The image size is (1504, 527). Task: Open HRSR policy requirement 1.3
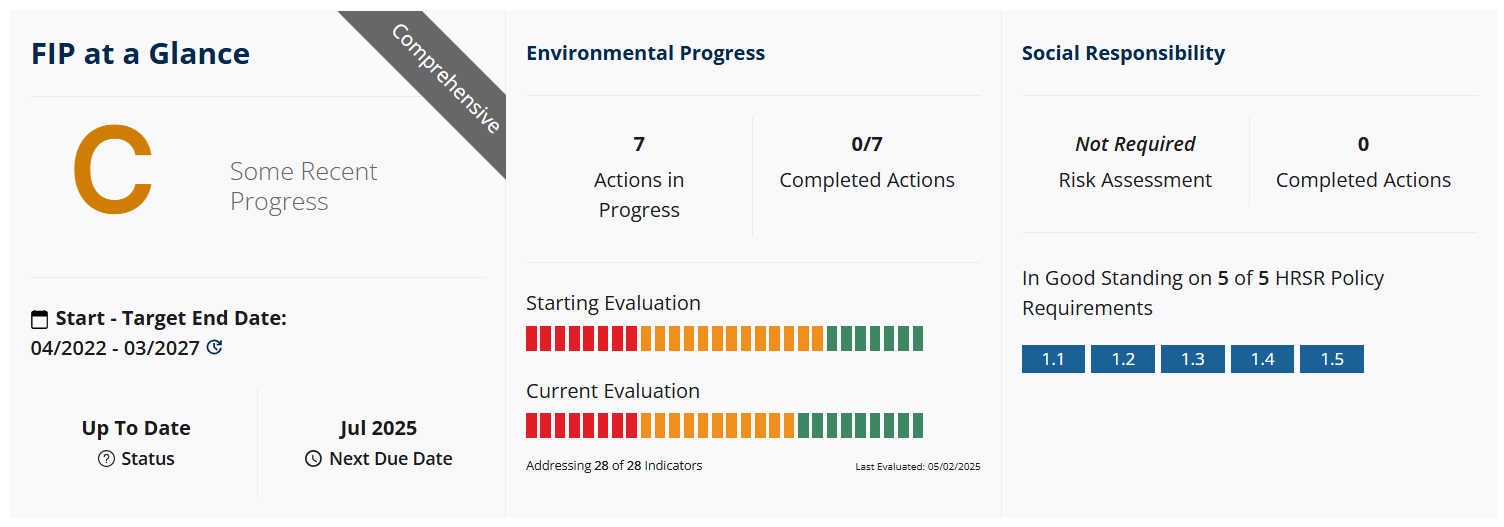tap(1193, 359)
